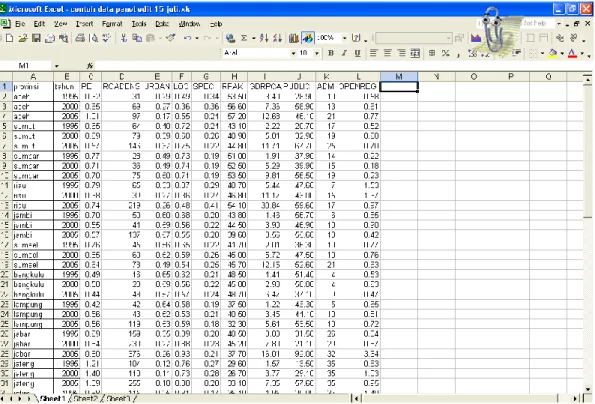Toggle Center alignment
The width and height of the screenshot is (595, 404).
tap(387, 53)
